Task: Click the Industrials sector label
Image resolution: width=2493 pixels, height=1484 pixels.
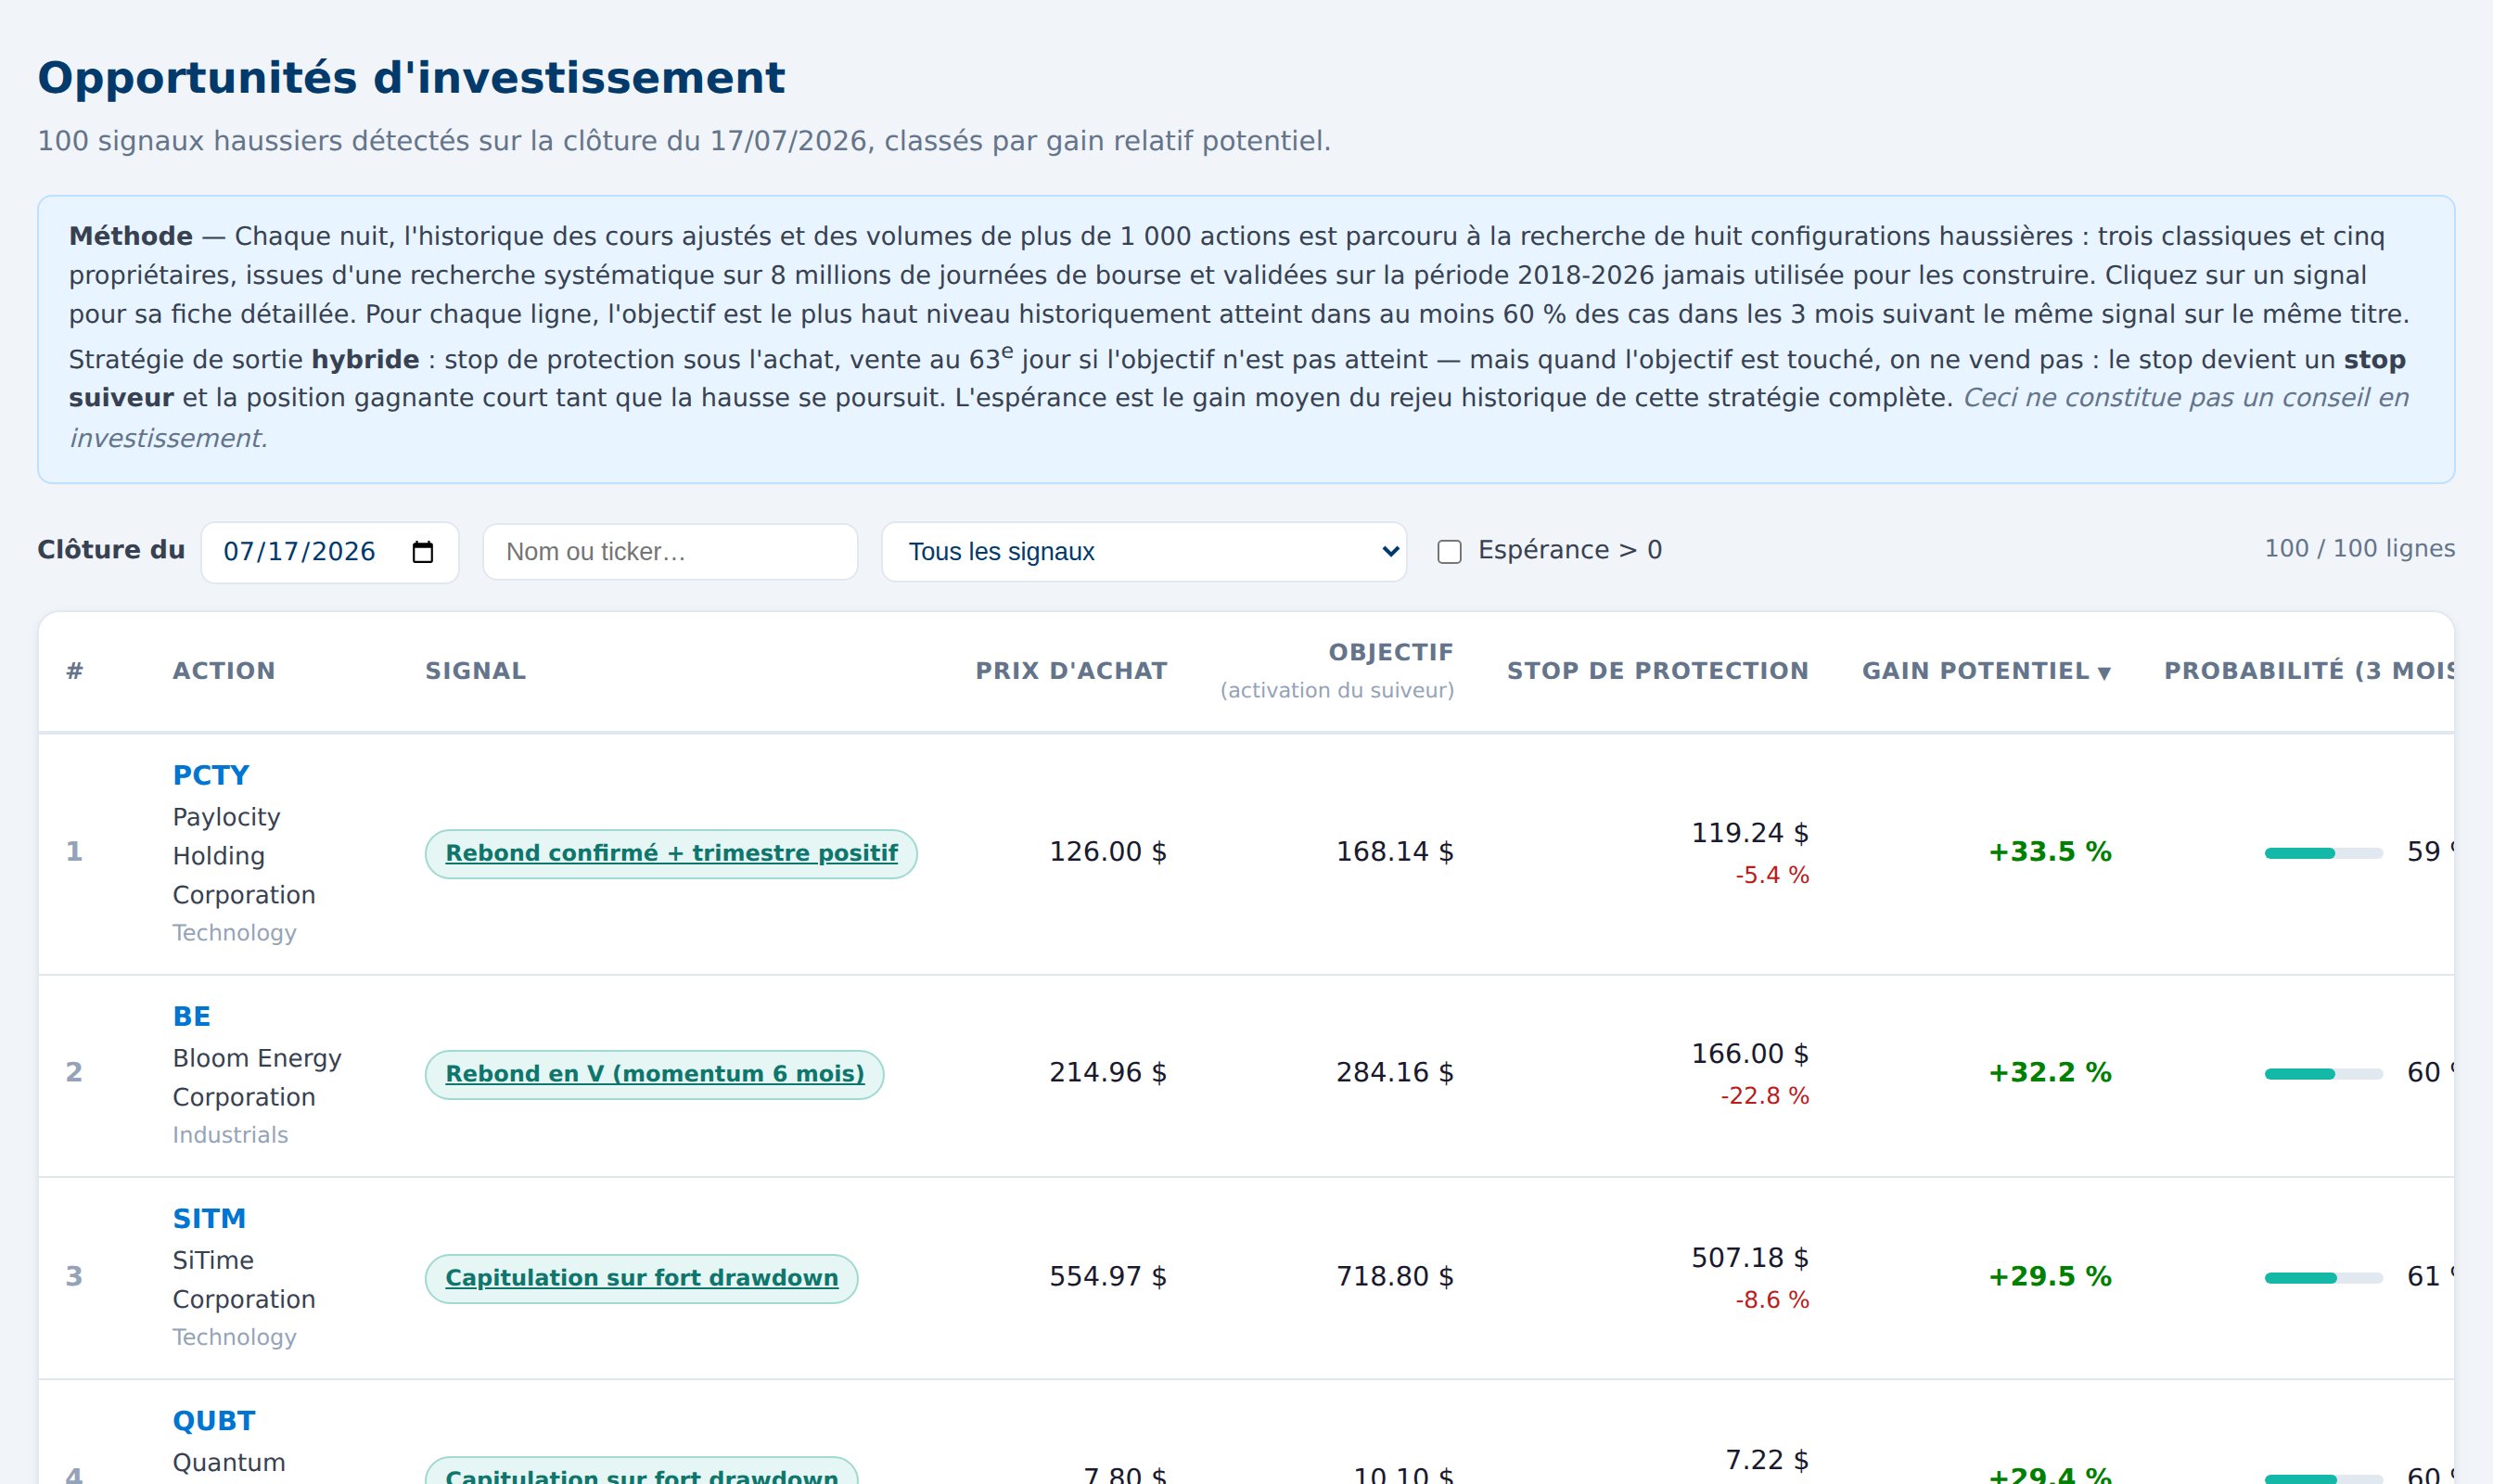Action: click(230, 1135)
